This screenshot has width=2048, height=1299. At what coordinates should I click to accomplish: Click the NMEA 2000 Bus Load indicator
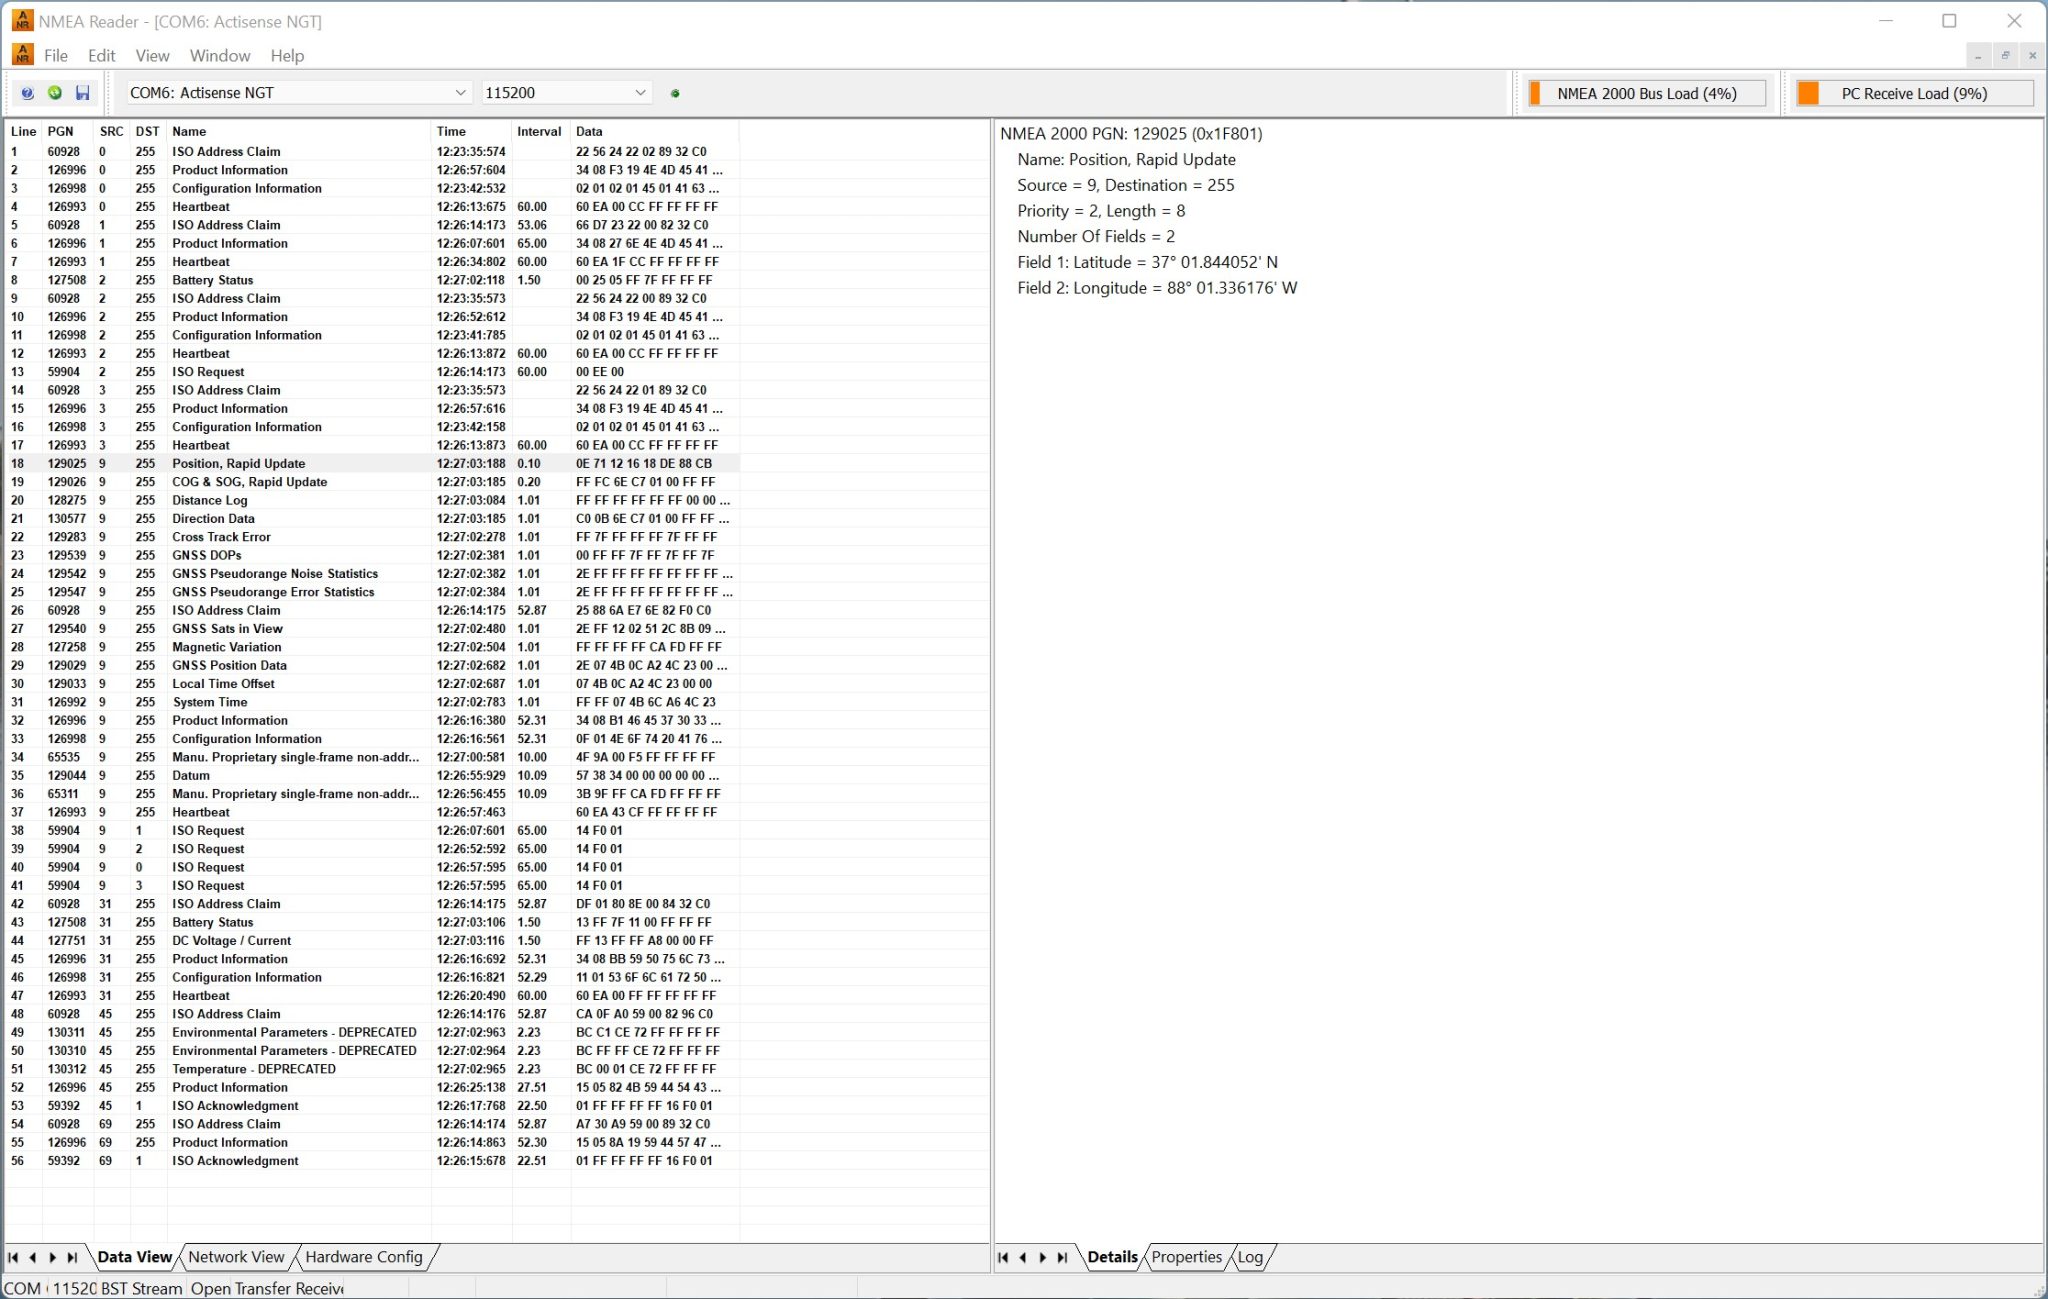click(x=1646, y=92)
